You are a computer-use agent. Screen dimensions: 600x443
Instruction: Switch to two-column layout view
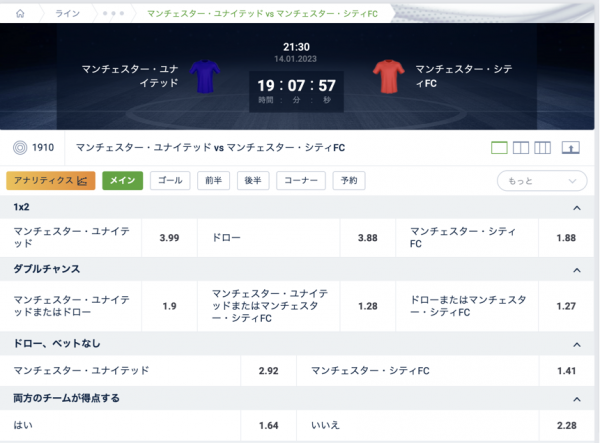[521, 148]
